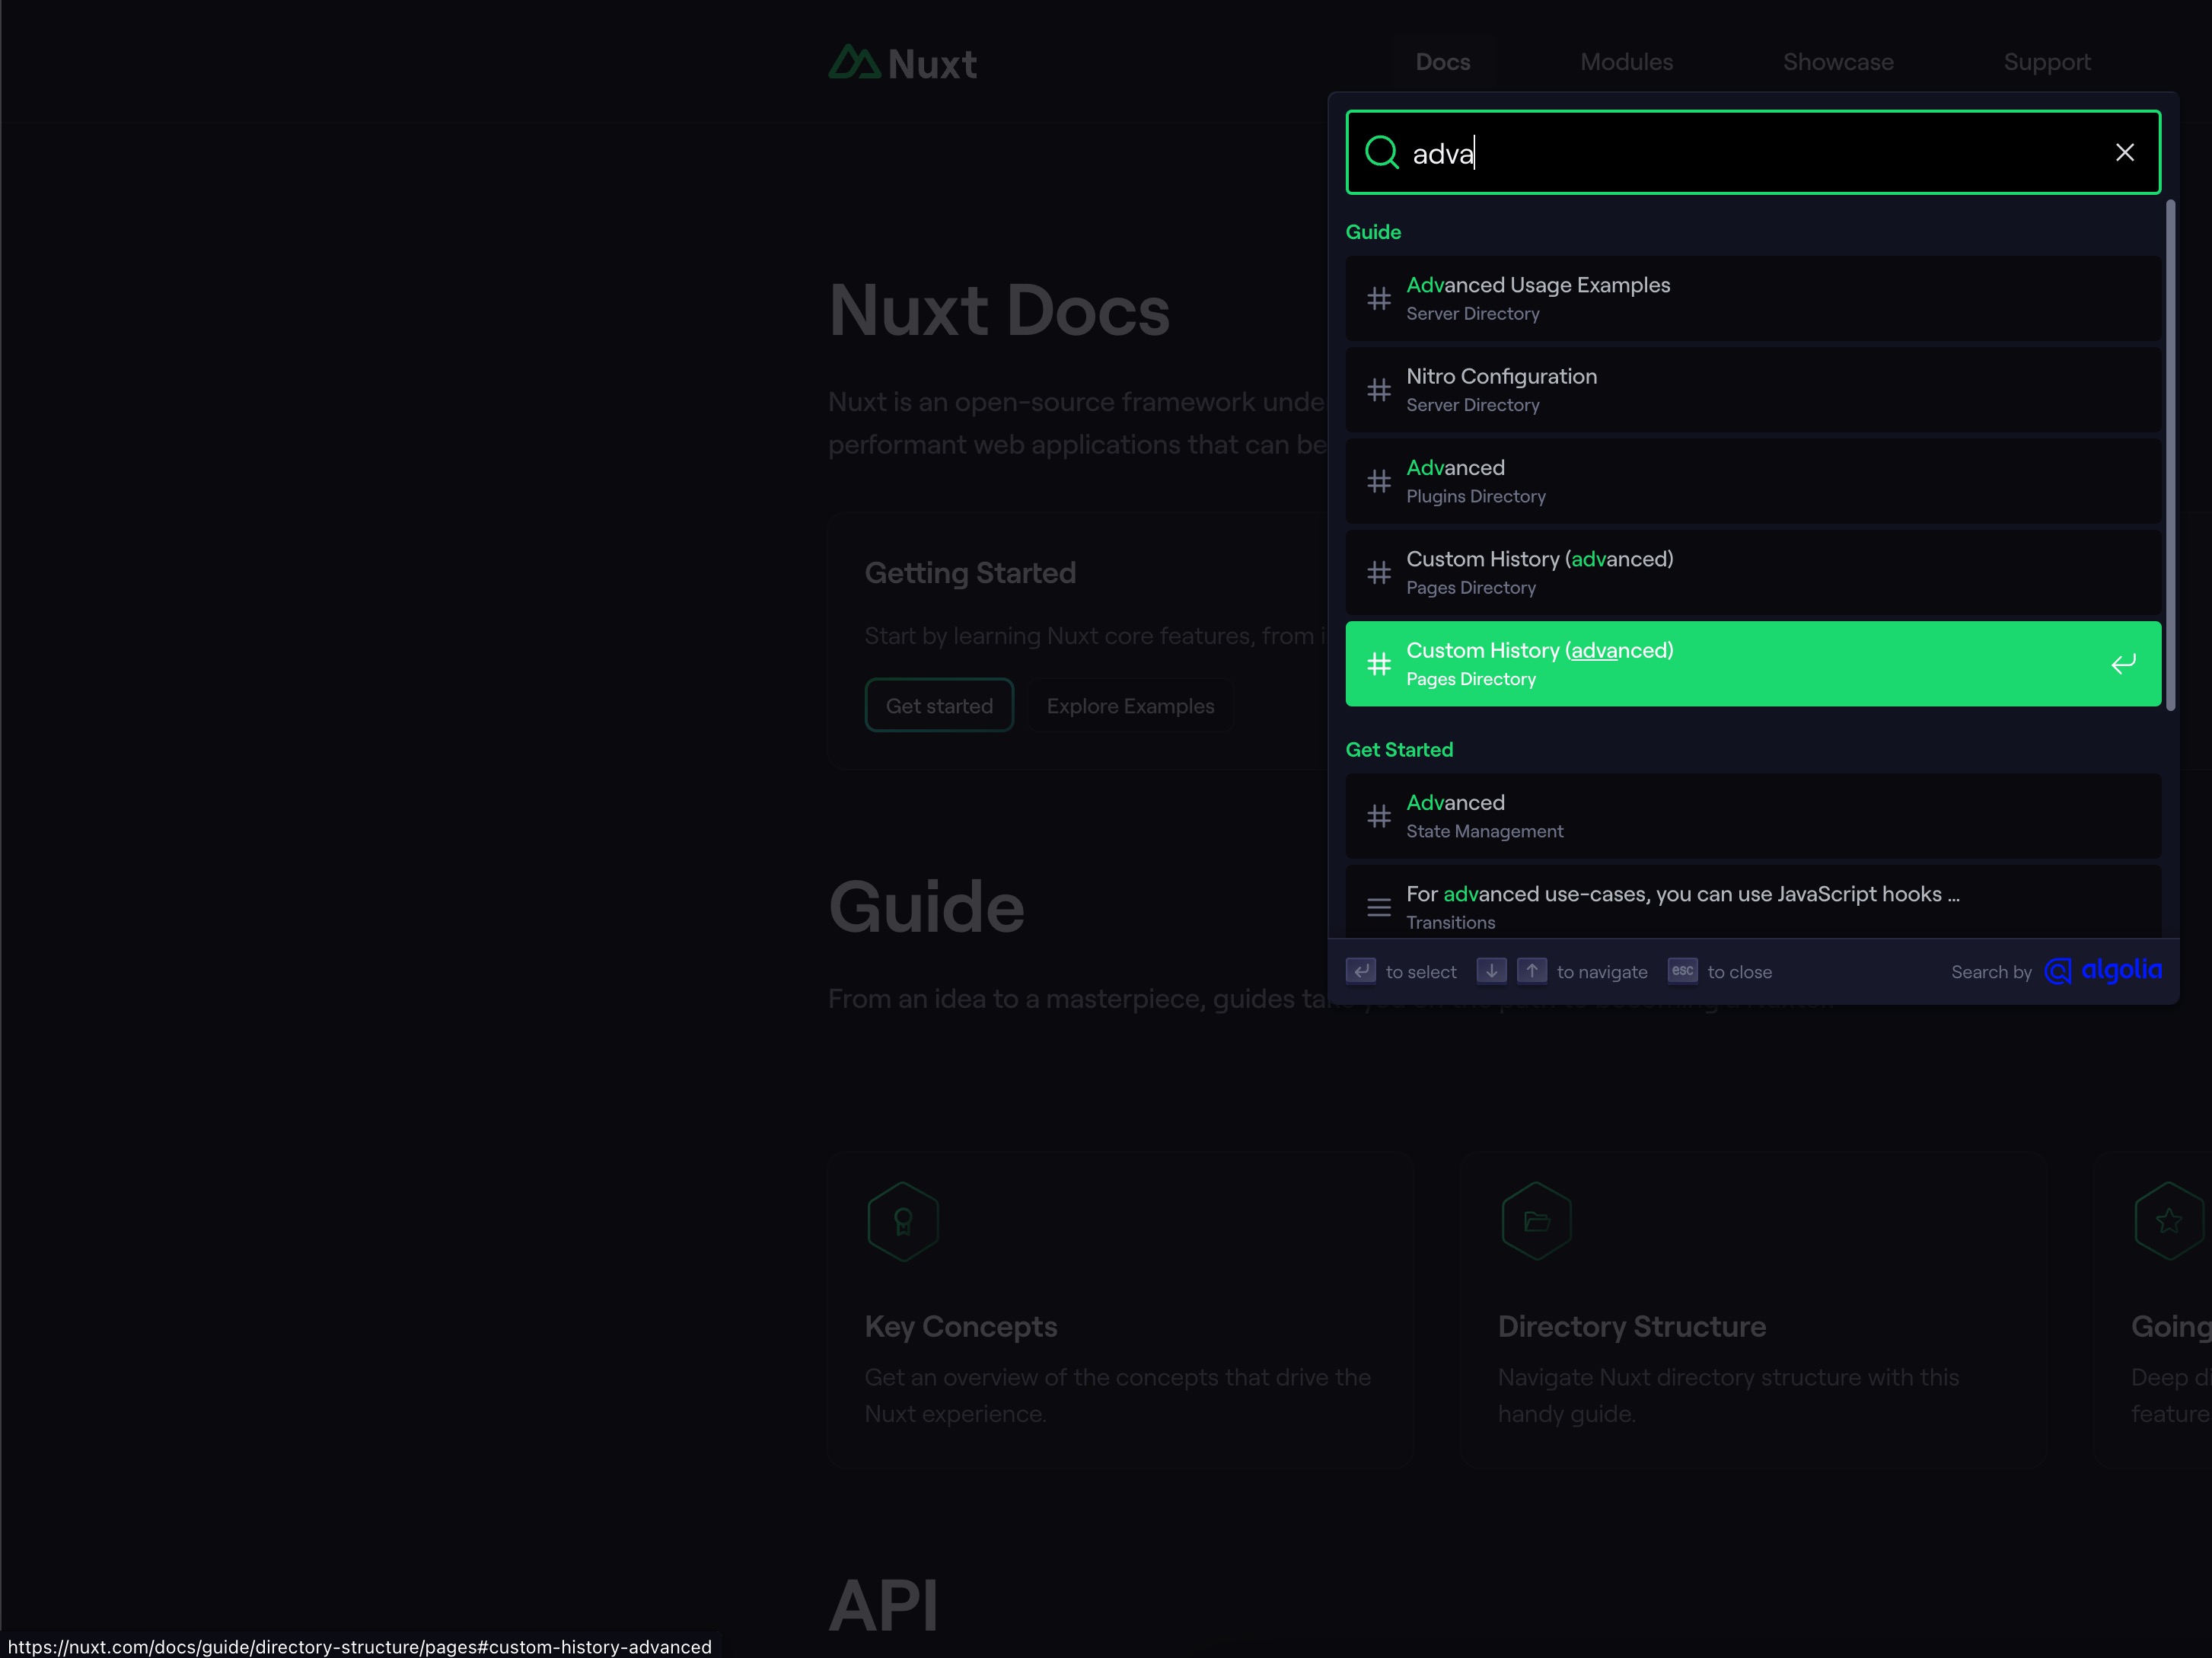Open the Modules page

pyautogui.click(x=1626, y=62)
